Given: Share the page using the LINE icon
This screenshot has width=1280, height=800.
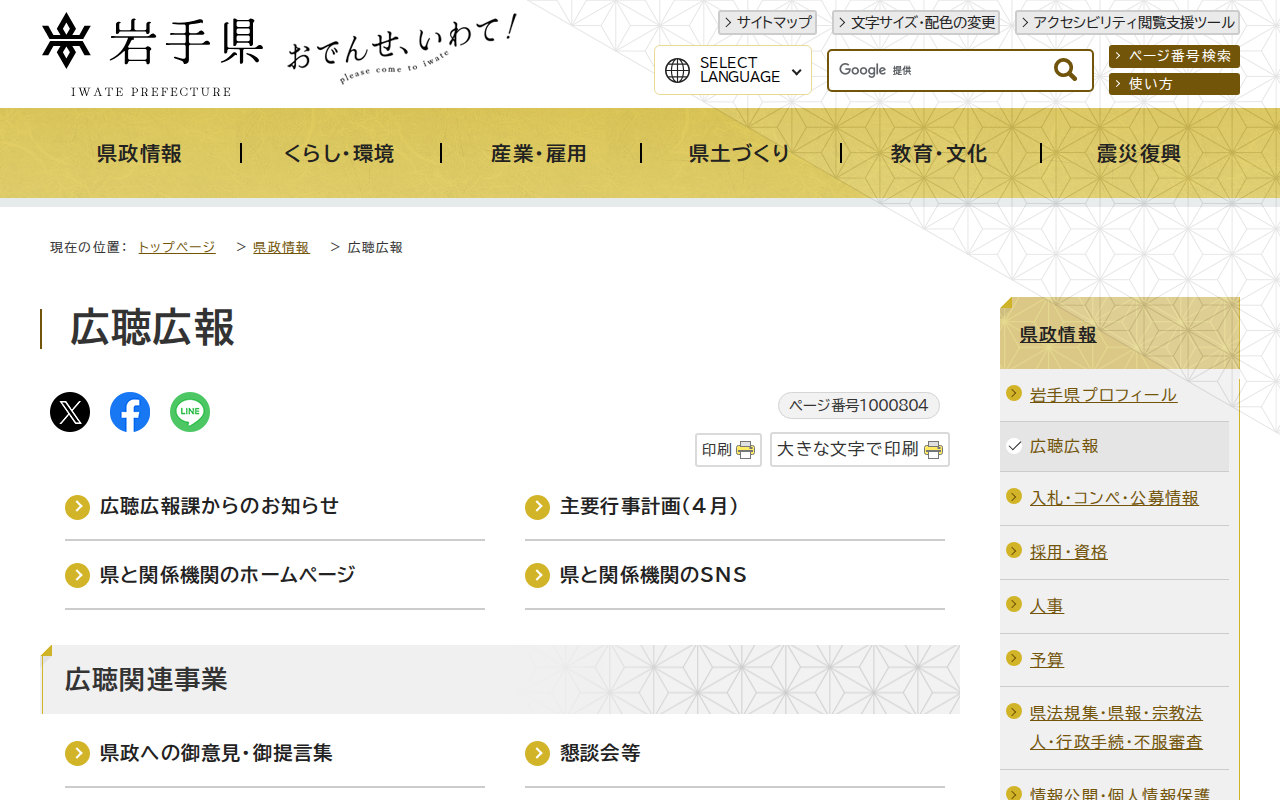Looking at the screenshot, I should 189,411.
